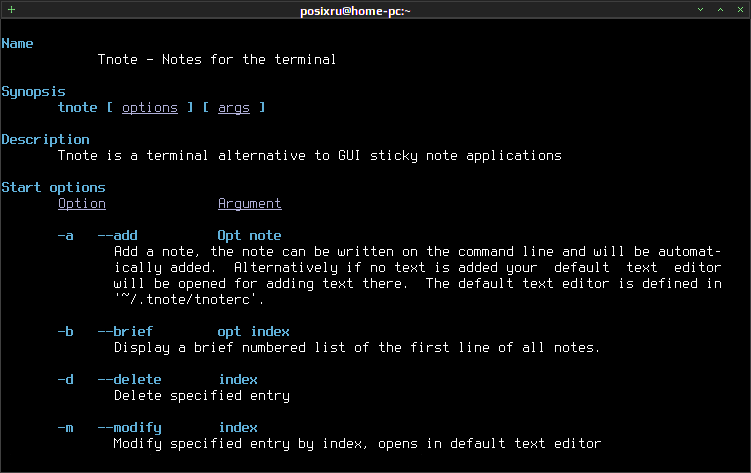Click the --brief option text
This screenshot has height=473, width=751.
point(125,331)
